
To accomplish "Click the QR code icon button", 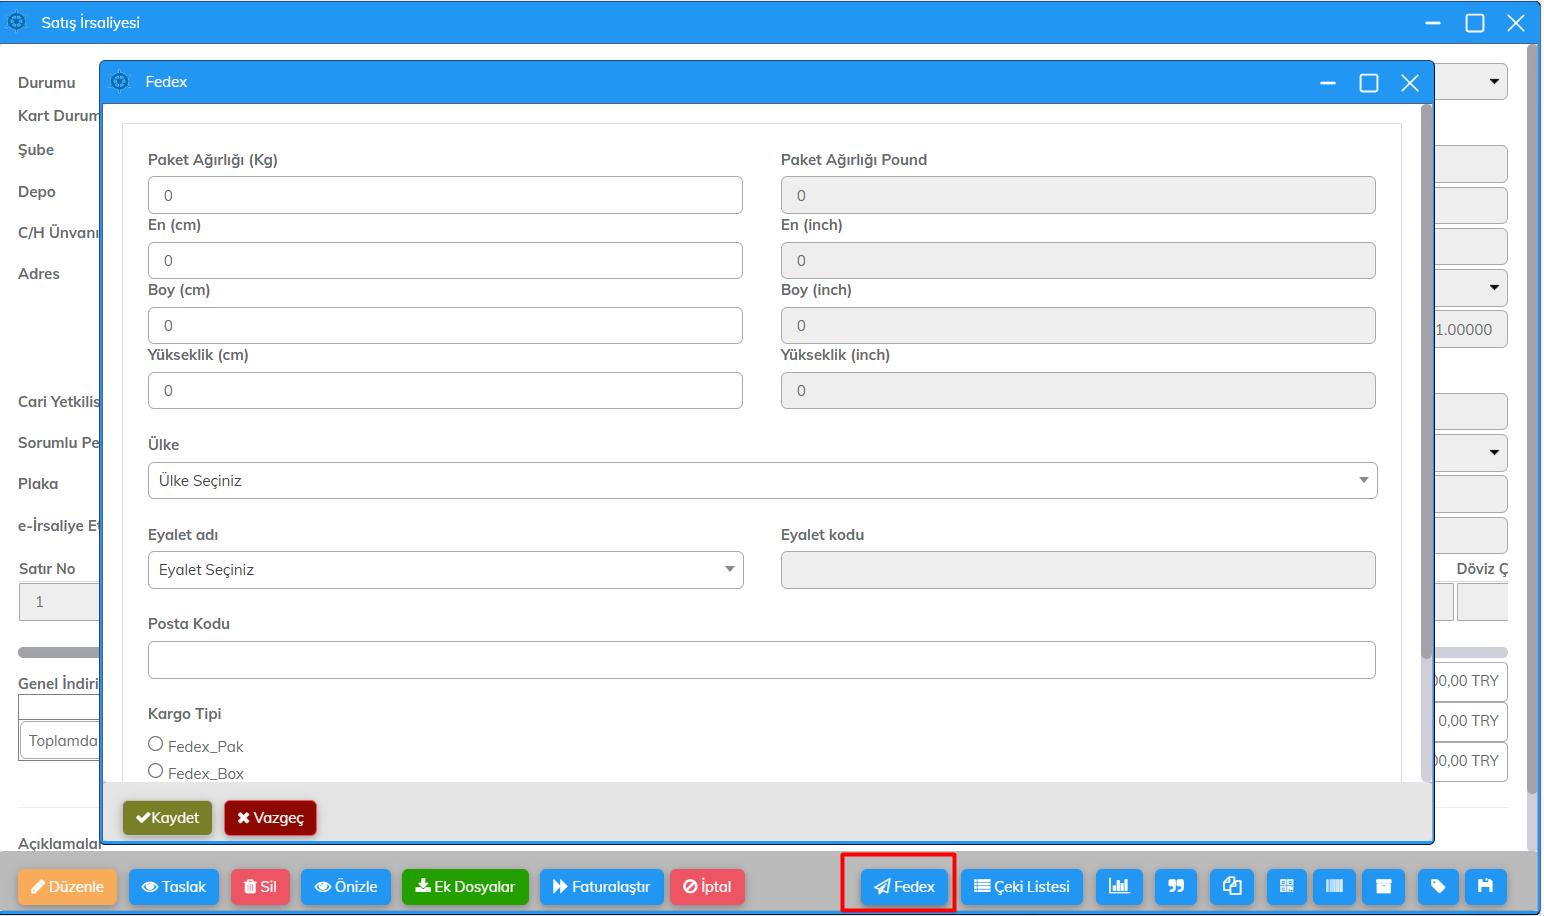I will [1287, 887].
